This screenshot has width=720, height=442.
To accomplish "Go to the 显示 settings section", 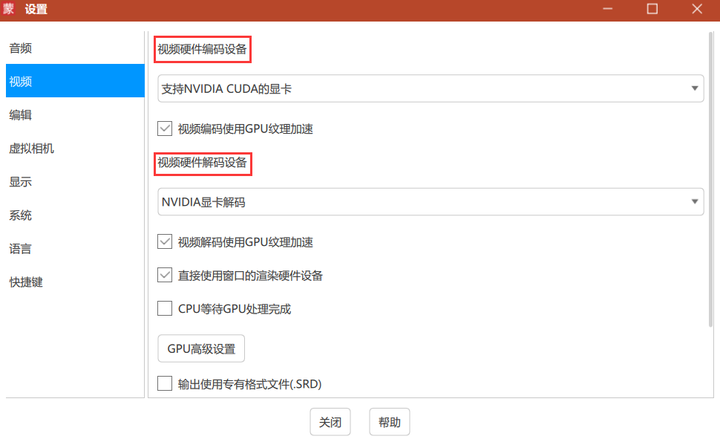I will tap(21, 182).
